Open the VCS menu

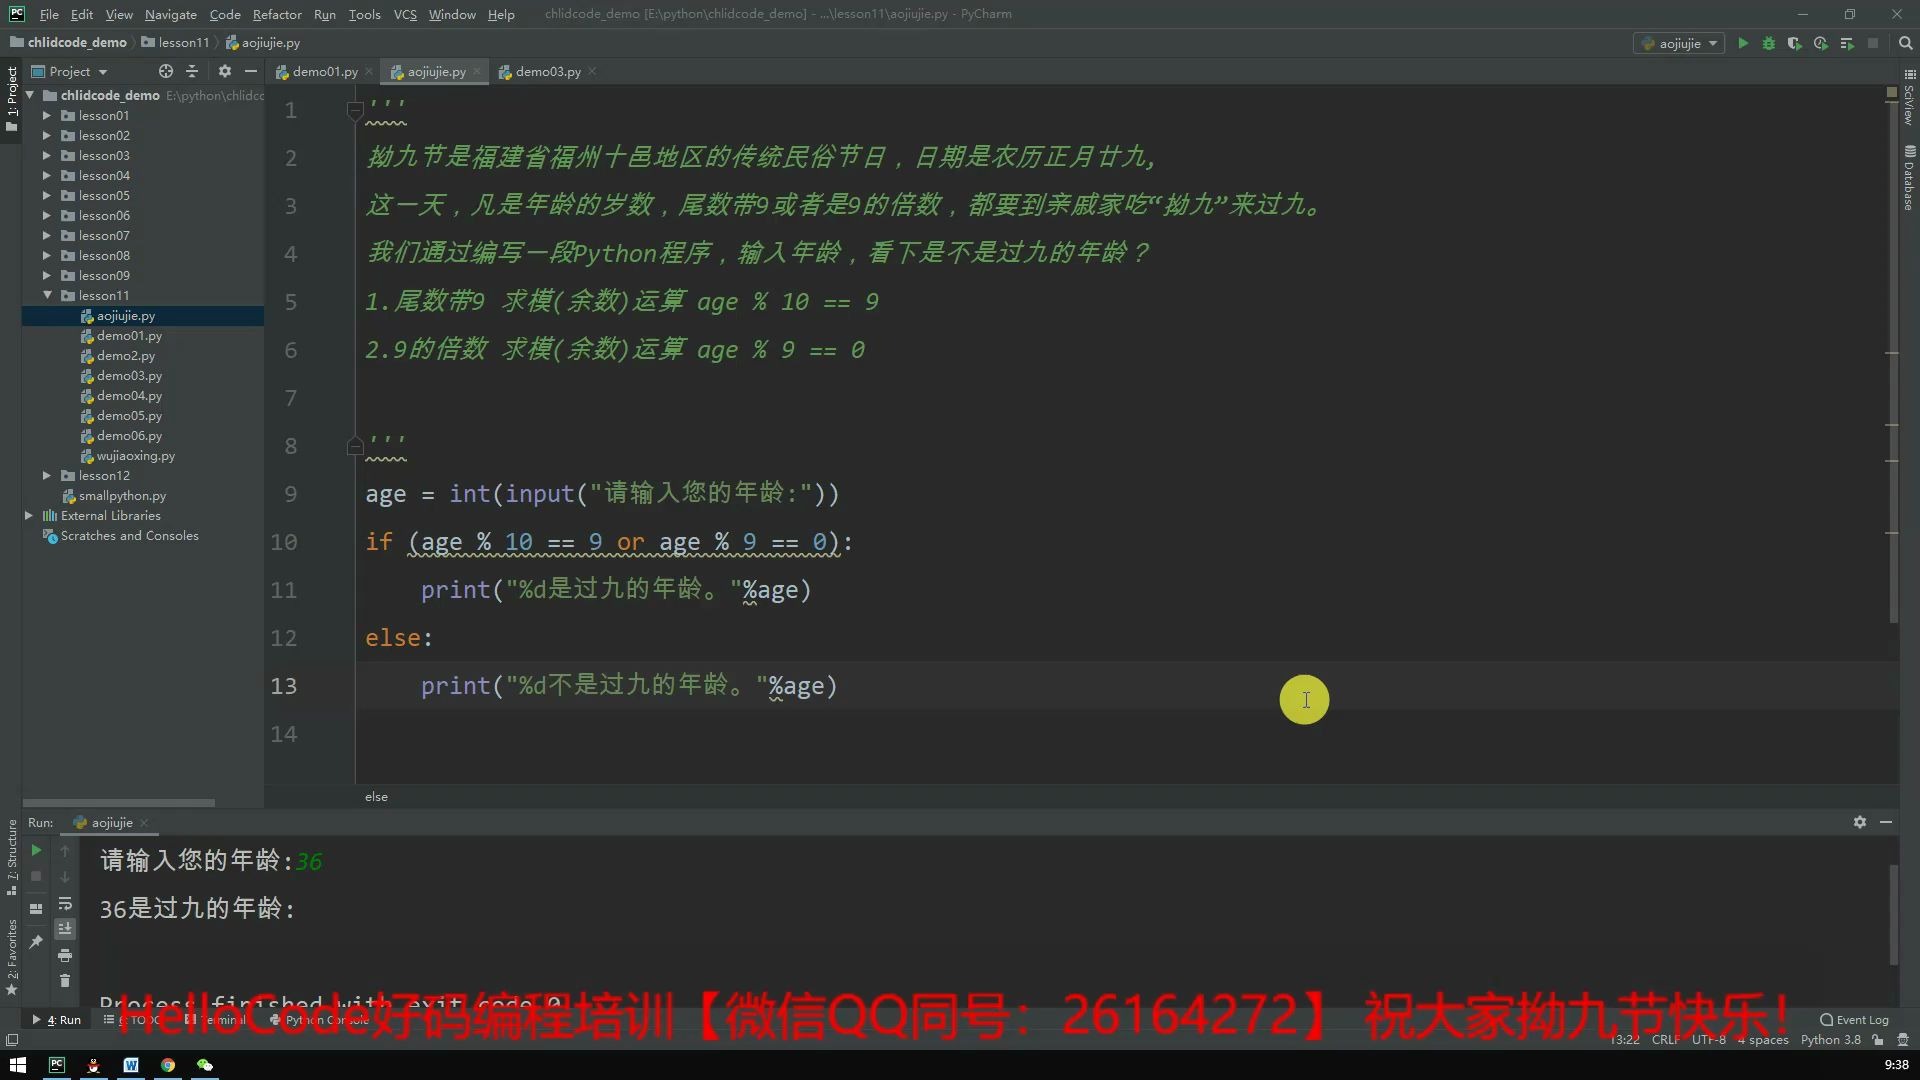405,14
